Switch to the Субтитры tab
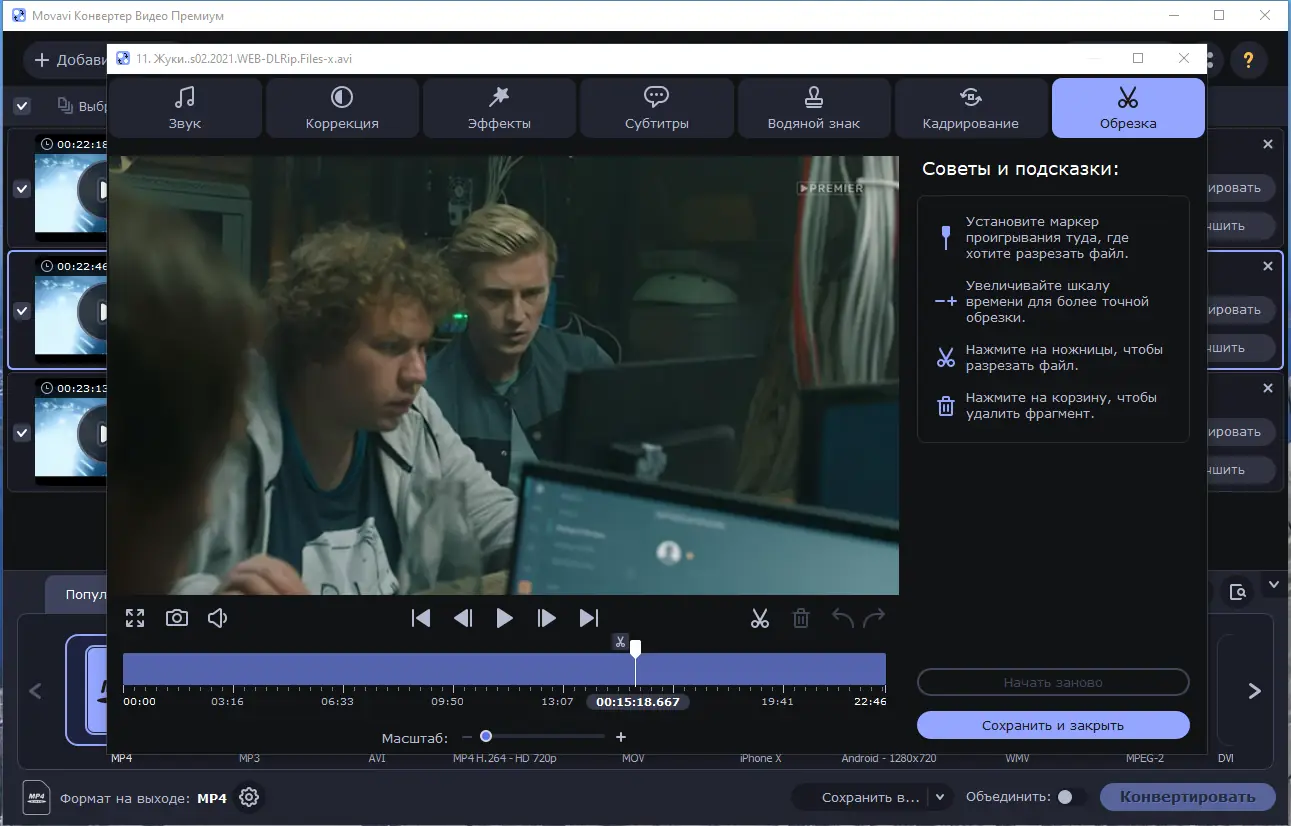This screenshot has height=826, width=1291. coord(656,108)
